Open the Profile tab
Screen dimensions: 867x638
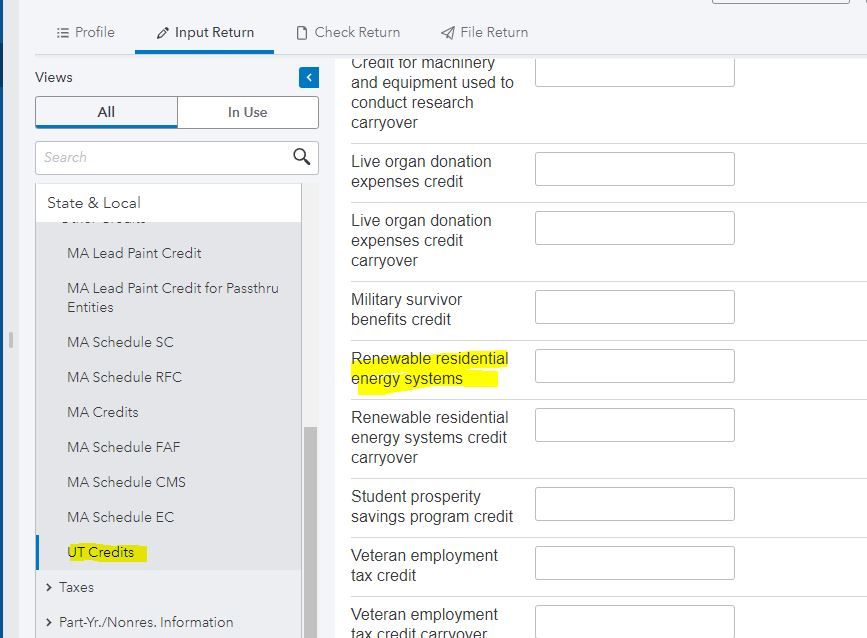(x=85, y=32)
